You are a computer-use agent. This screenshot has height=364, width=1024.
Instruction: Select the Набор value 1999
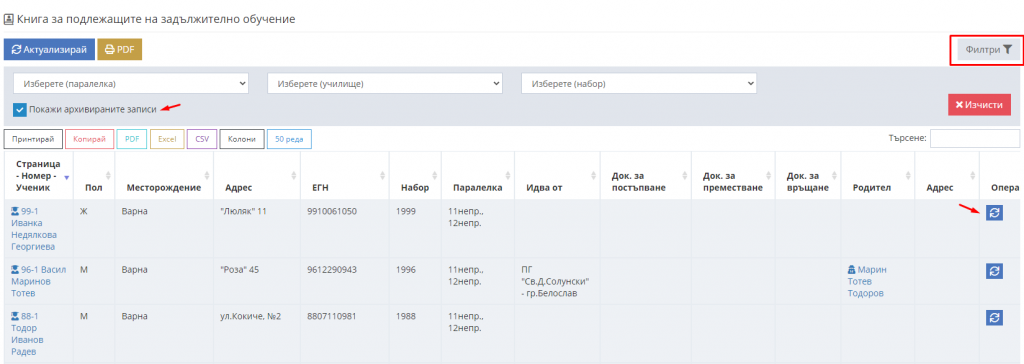click(x=406, y=212)
